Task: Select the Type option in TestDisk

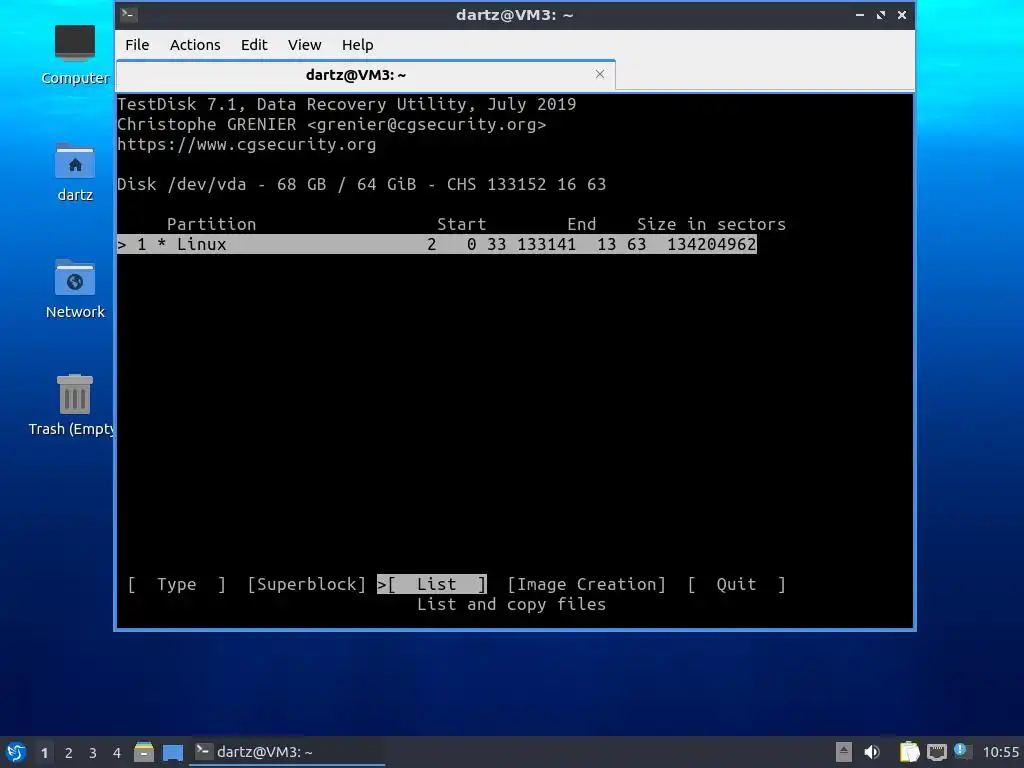Action: [x=176, y=584]
